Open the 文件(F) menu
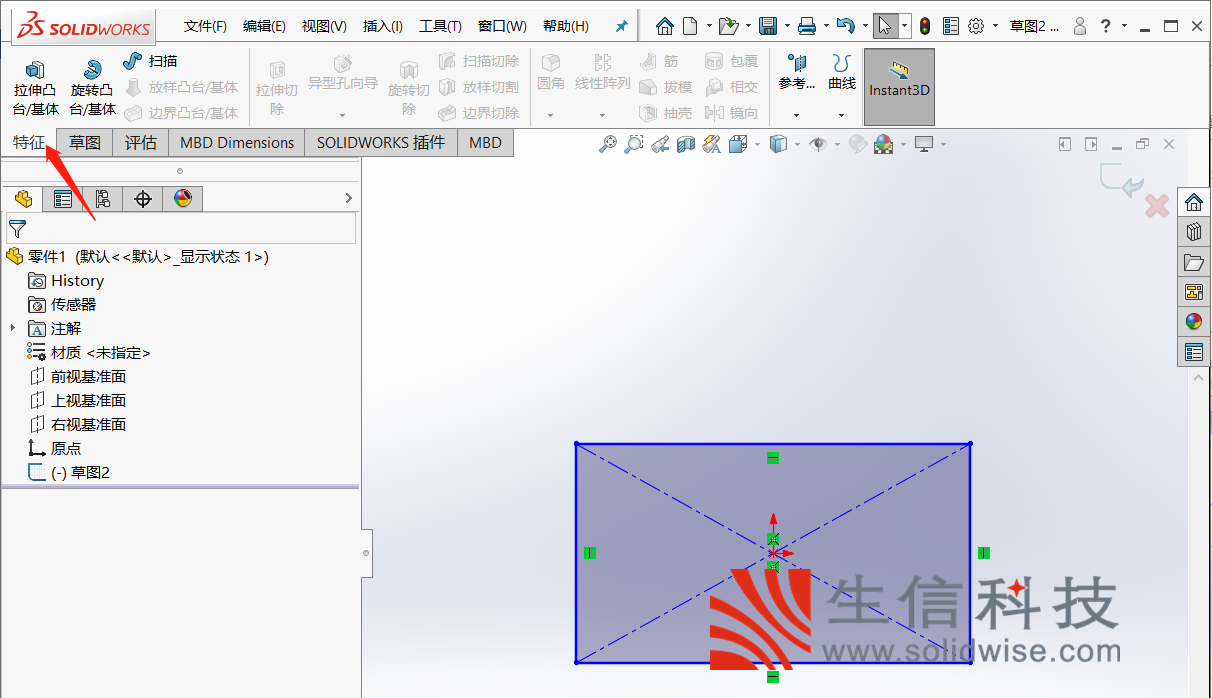Screen dimensions: 1212x698 click(205, 26)
